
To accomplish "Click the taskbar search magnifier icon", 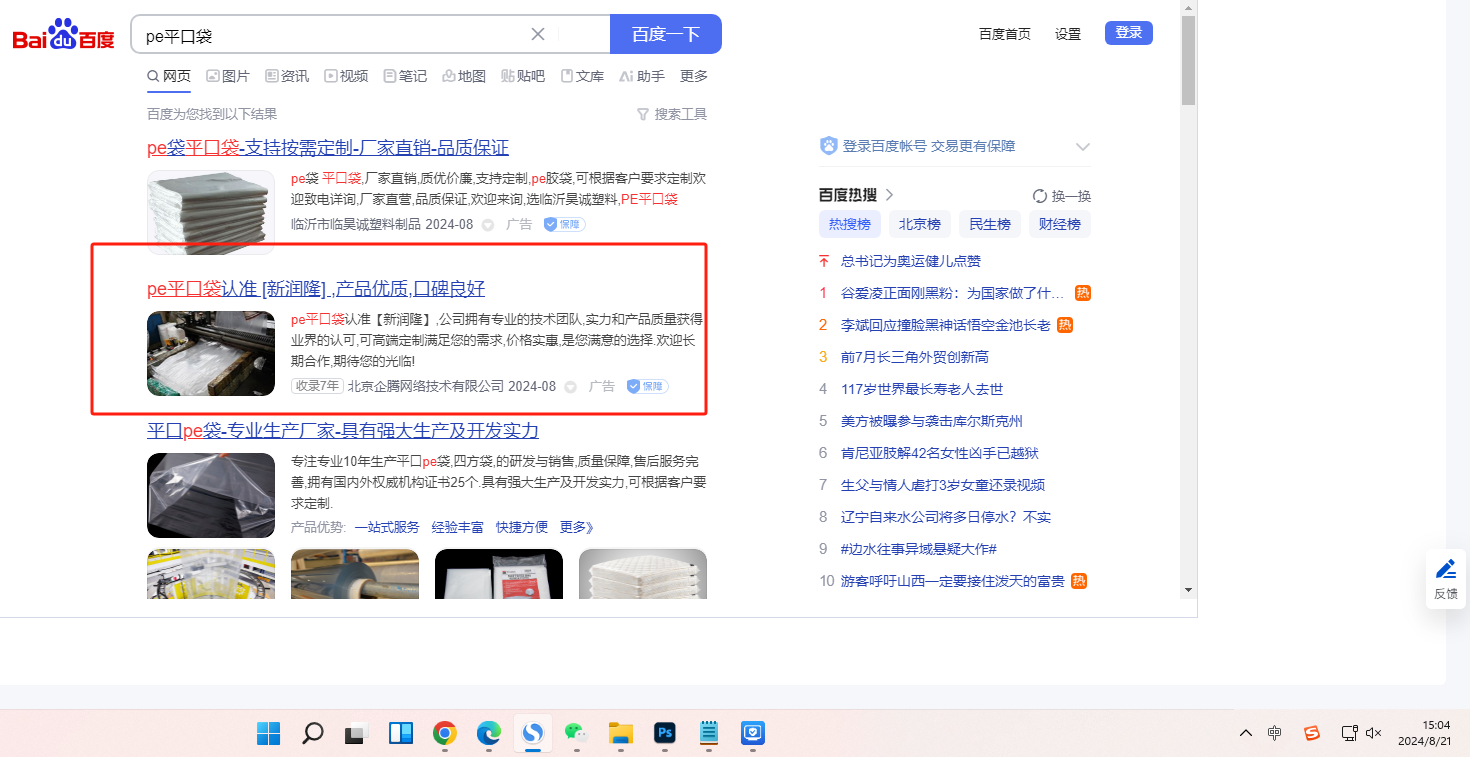I will coord(313,734).
